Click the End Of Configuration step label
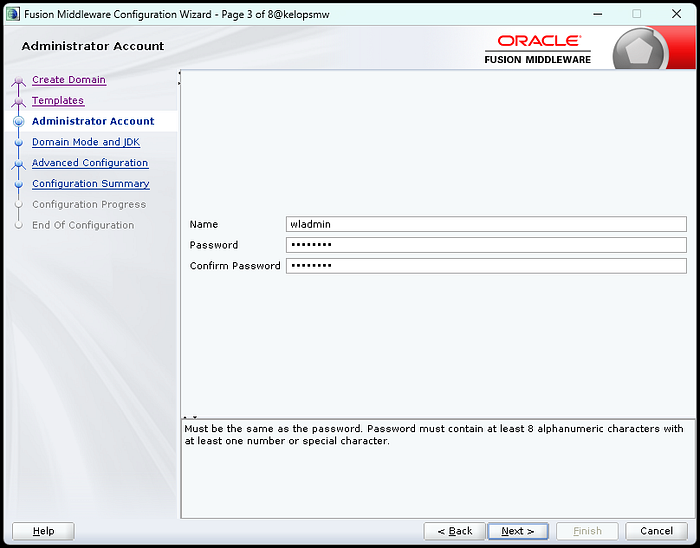The height and width of the screenshot is (548, 700). [83, 225]
